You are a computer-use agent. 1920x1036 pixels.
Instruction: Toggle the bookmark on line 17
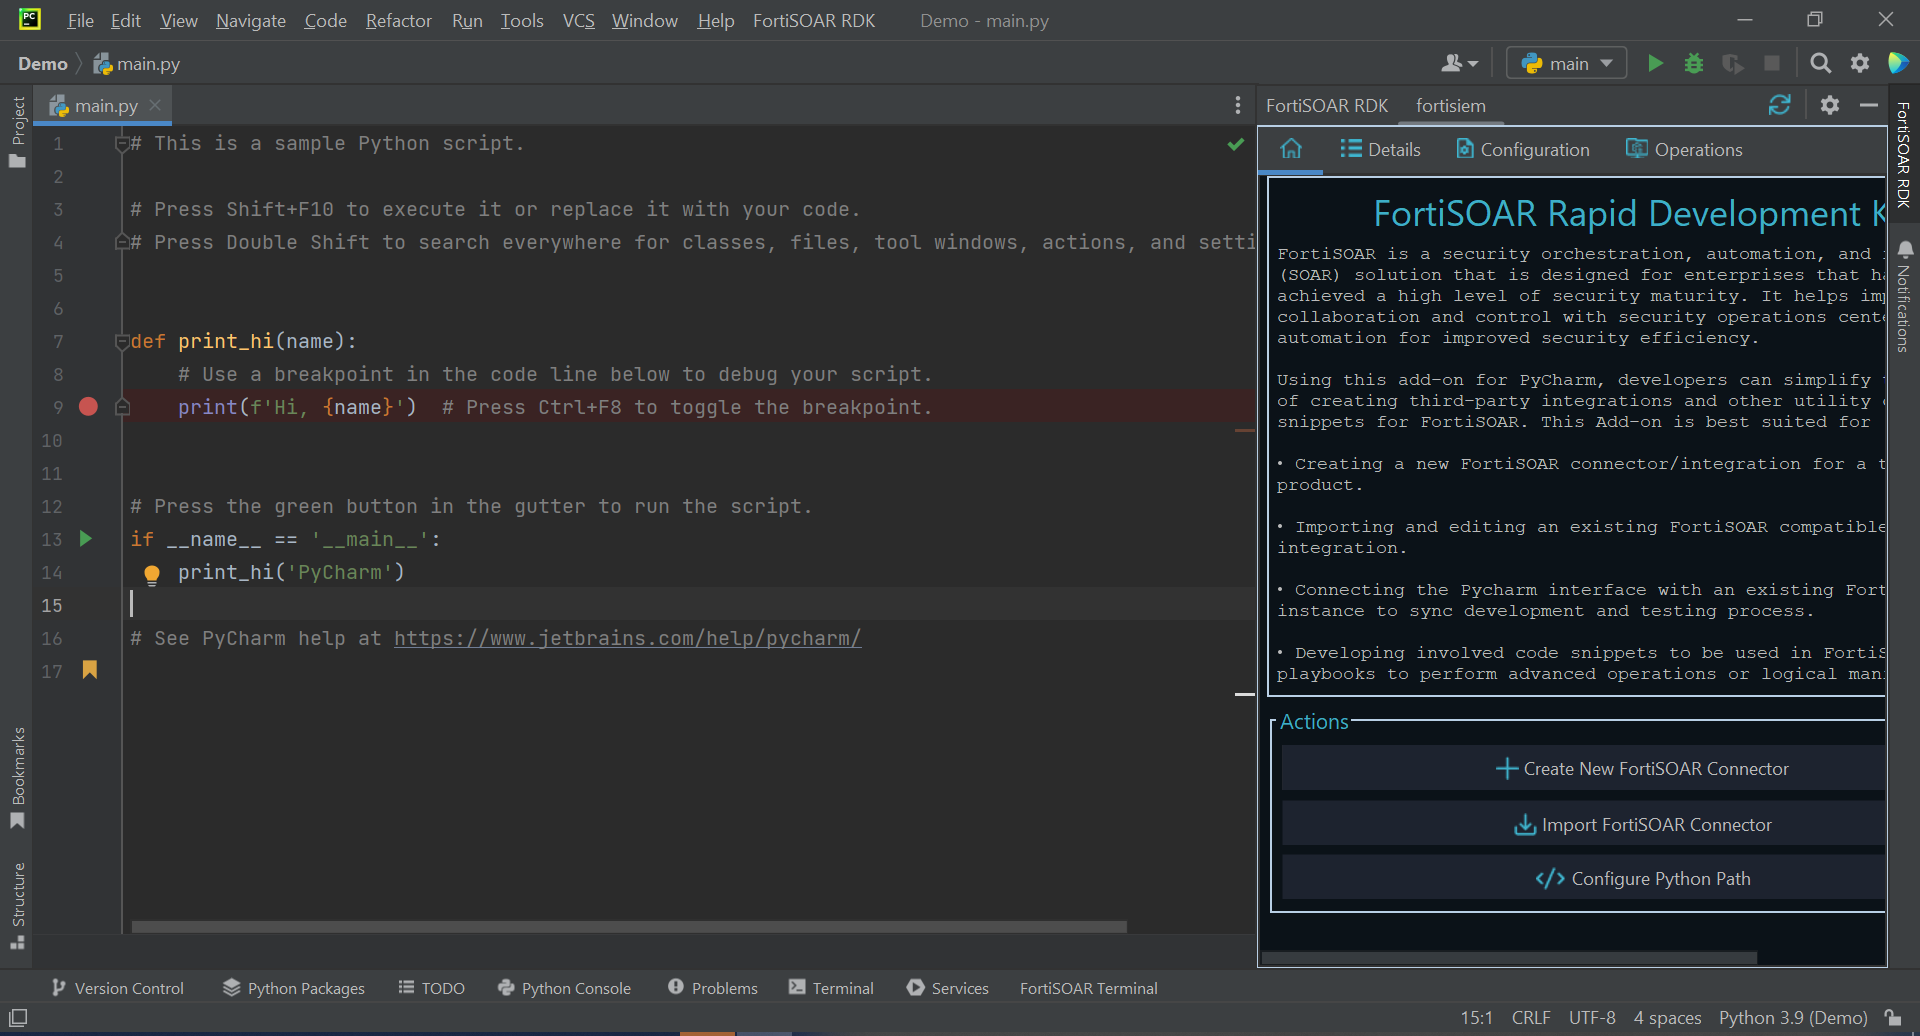(90, 670)
